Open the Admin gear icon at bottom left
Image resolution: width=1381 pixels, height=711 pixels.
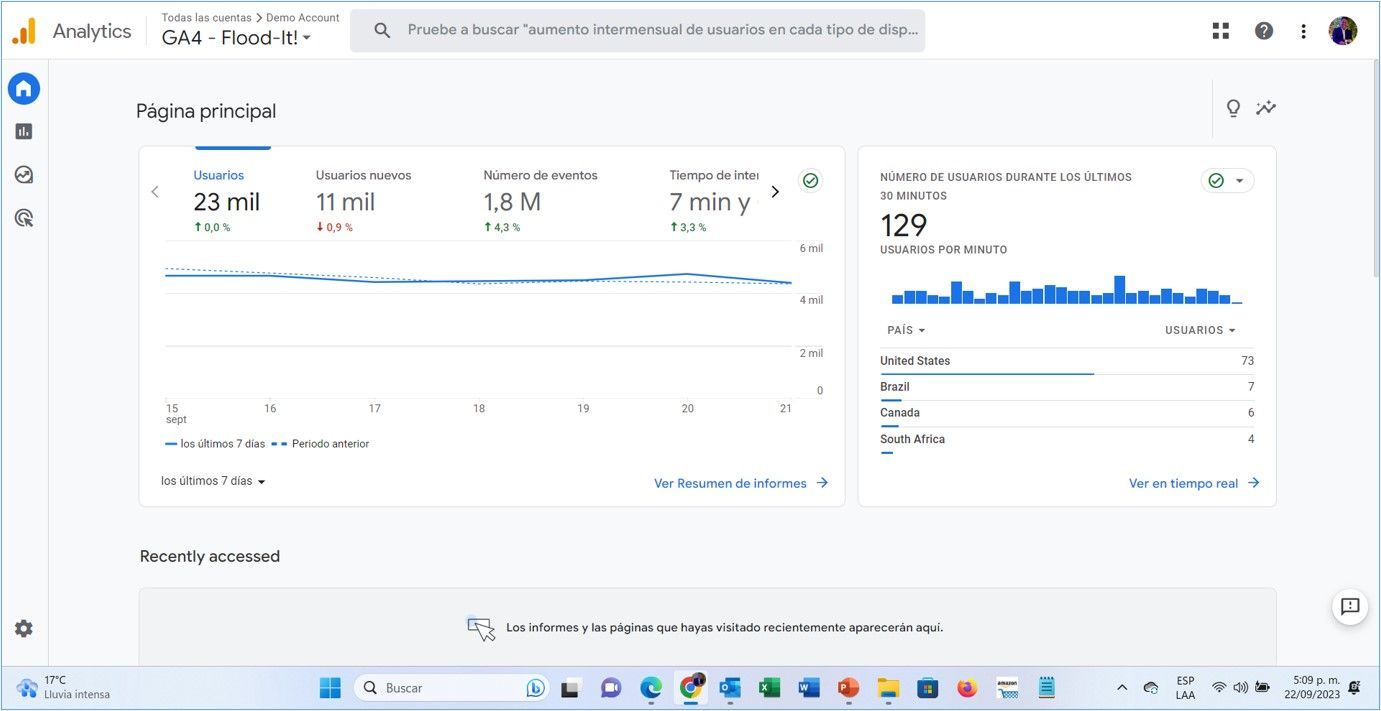[x=24, y=629]
